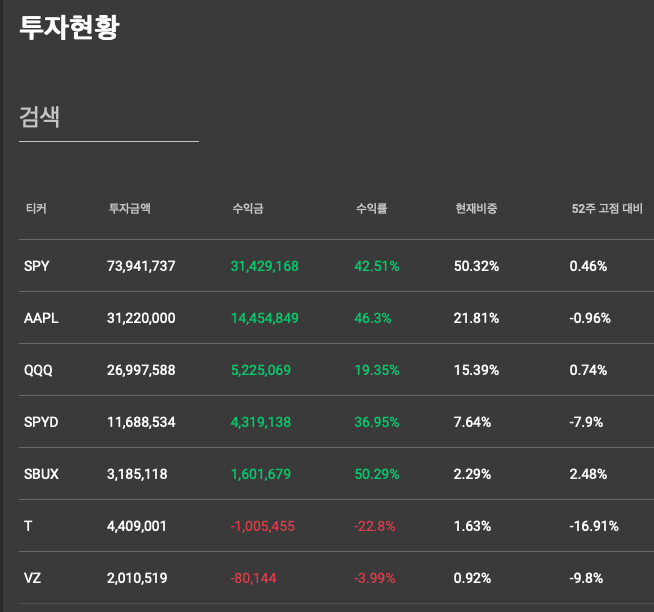Sort by the 티커 column header
654x612 pixels.
(36, 208)
